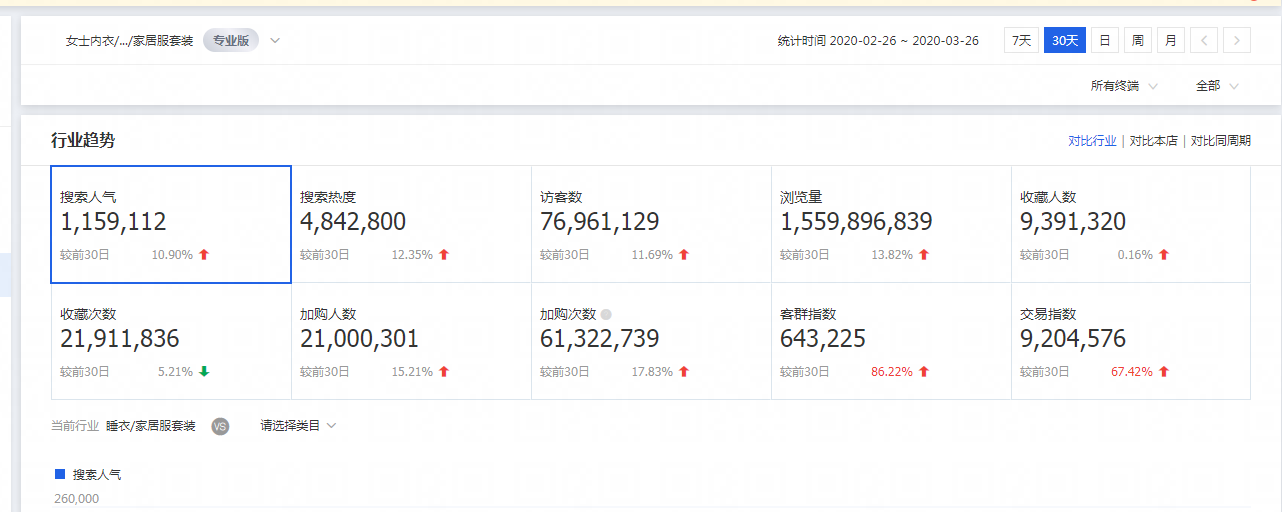This screenshot has width=1282, height=512.
Task: Click the red up arrow in 搜索人气
Action: point(204,255)
